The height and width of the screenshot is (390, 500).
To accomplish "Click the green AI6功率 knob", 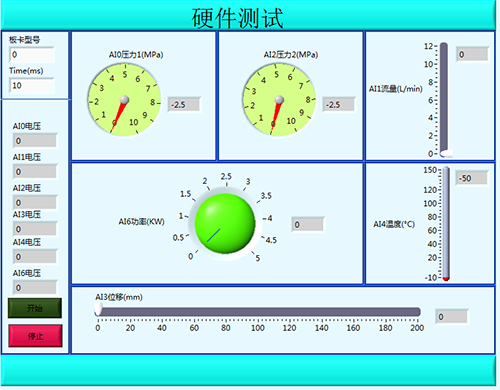I will pyautogui.click(x=225, y=224).
